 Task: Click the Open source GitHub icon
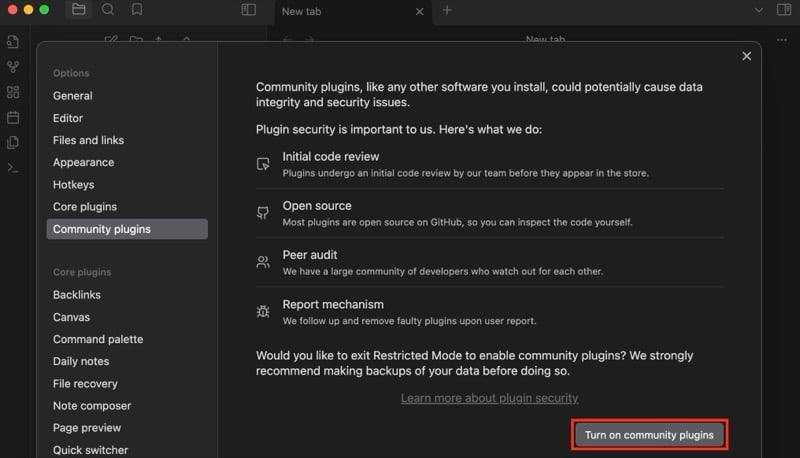[x=263, y=213]
